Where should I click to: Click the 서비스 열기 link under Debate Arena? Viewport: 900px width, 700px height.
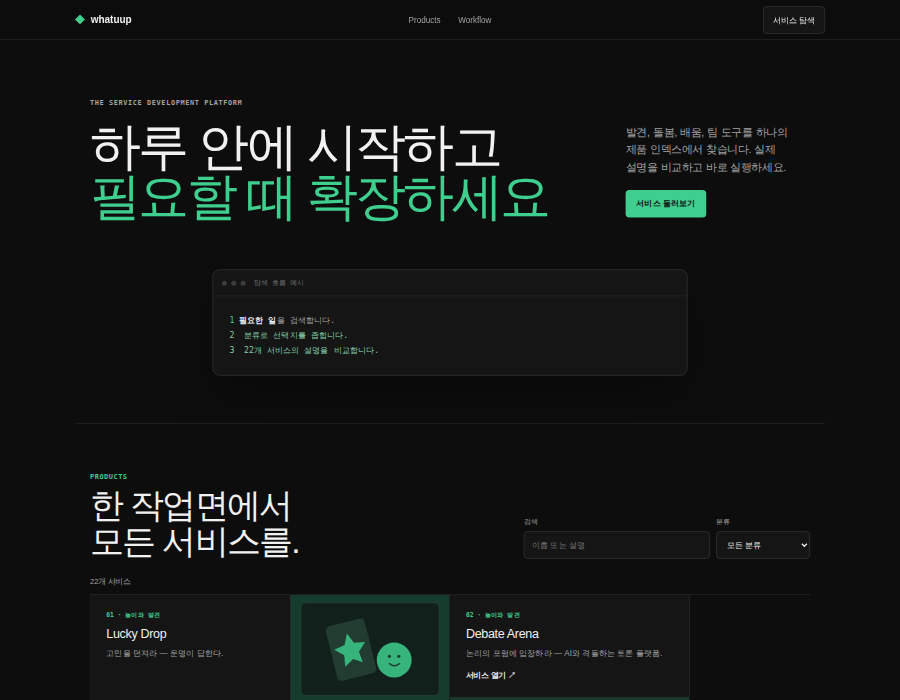490,675
